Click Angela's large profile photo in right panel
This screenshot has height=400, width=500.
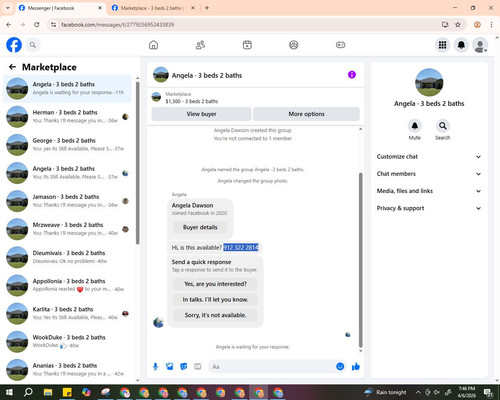tap(429, 82)
